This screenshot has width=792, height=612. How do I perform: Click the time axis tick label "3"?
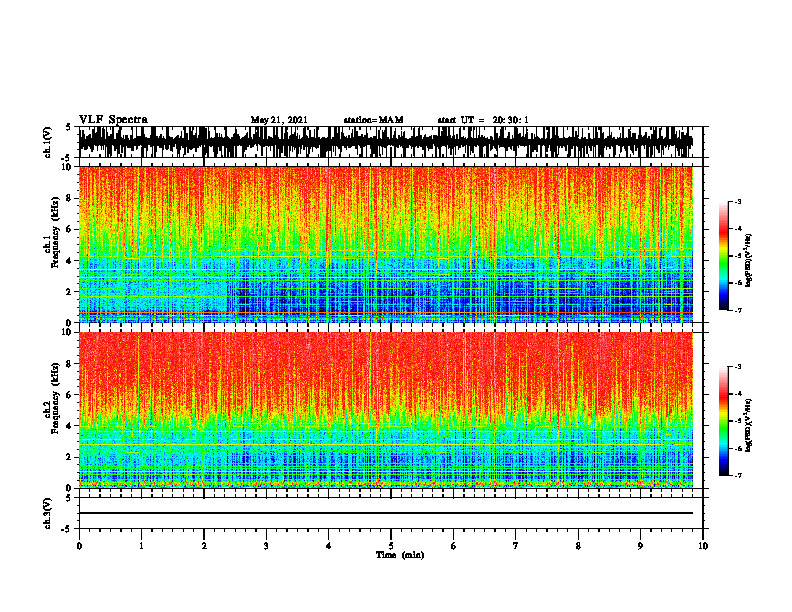266,546
